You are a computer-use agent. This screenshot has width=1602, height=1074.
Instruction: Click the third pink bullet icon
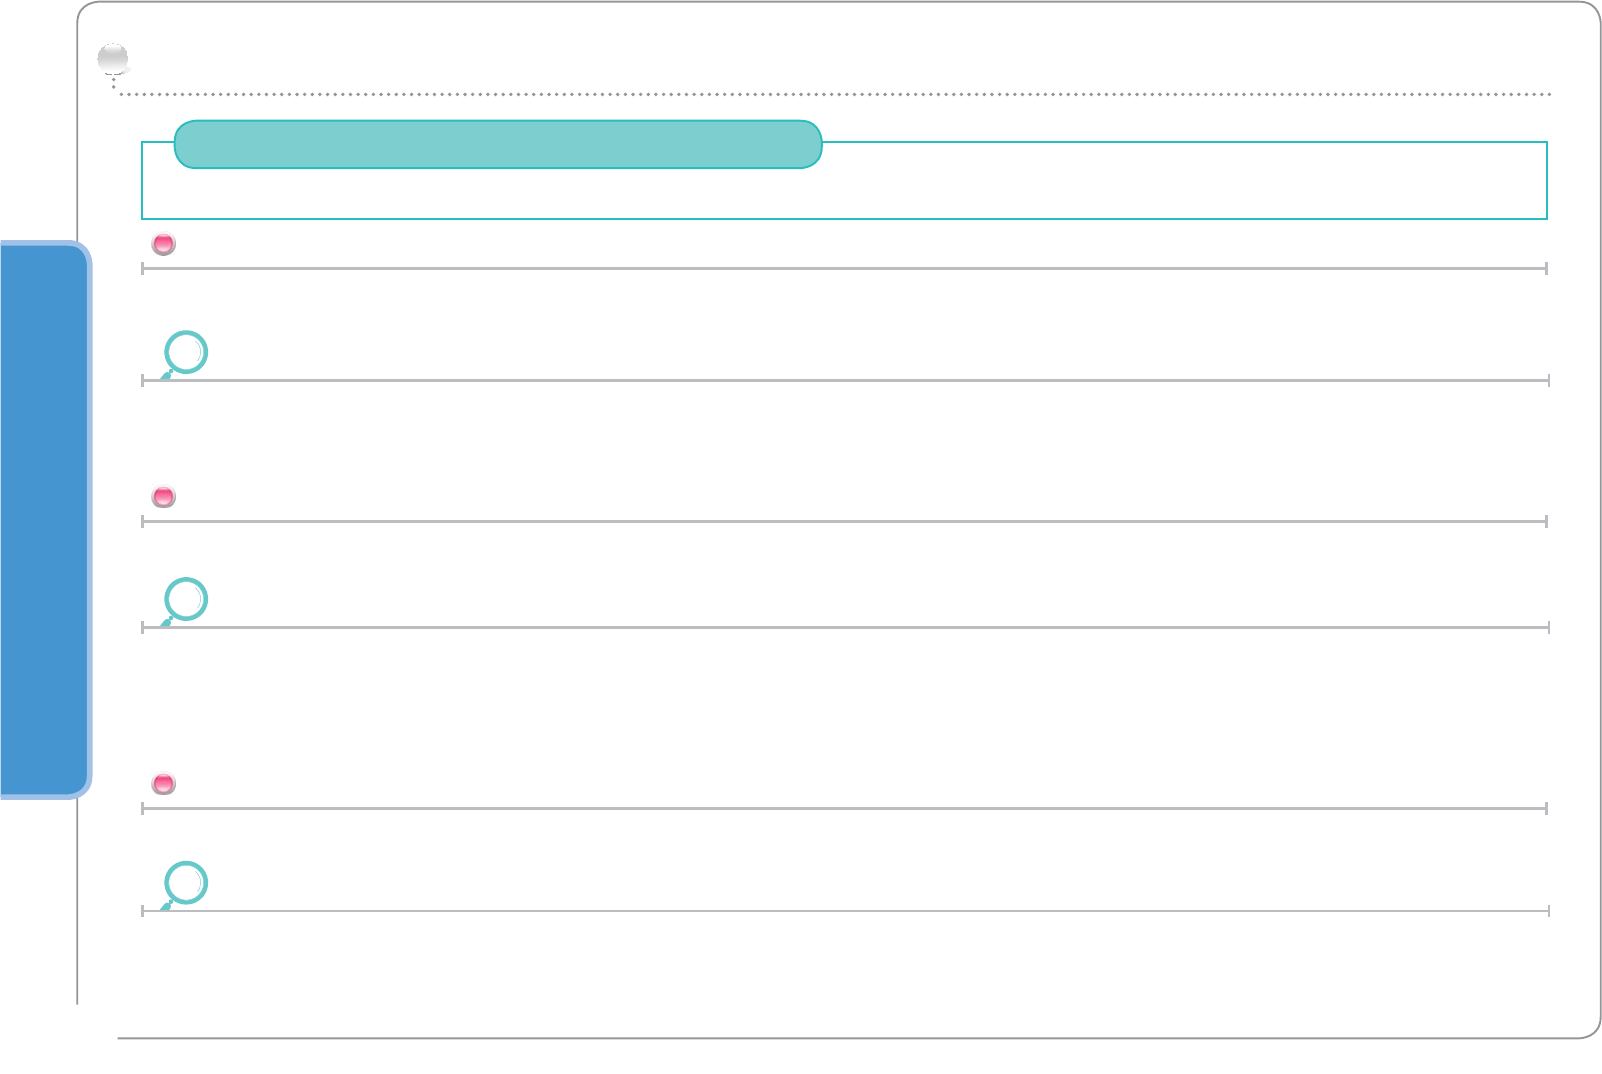pyautogui.click(x=163, y=783)
